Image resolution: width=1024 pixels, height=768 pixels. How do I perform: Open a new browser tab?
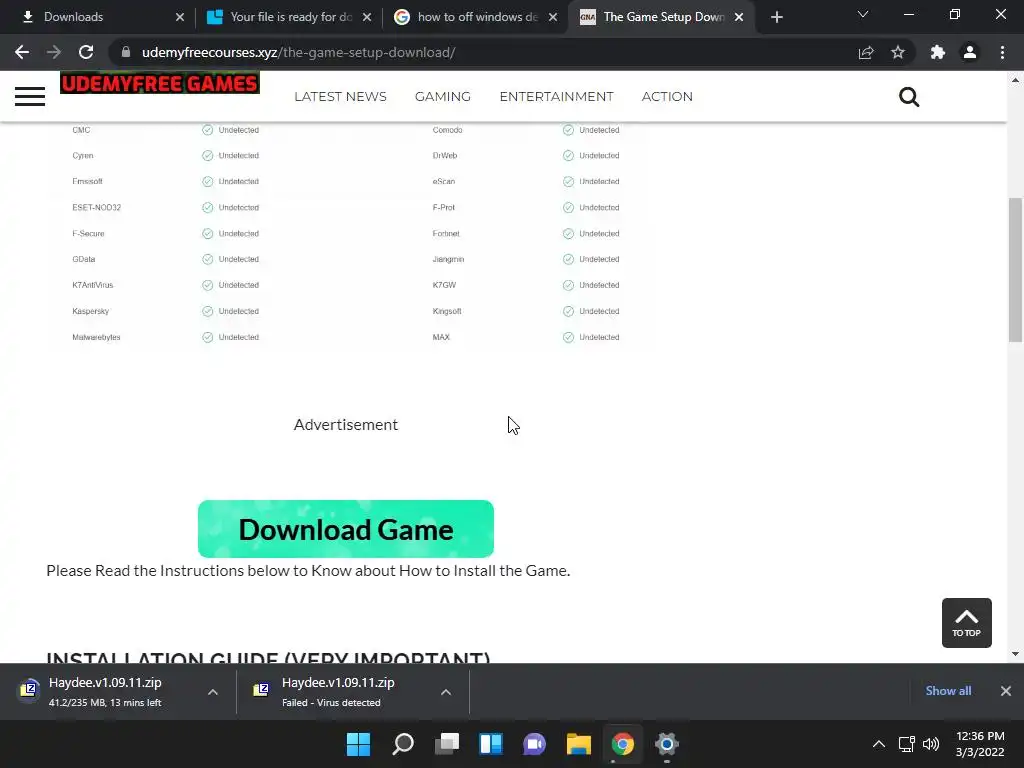(x=776, y=17)
